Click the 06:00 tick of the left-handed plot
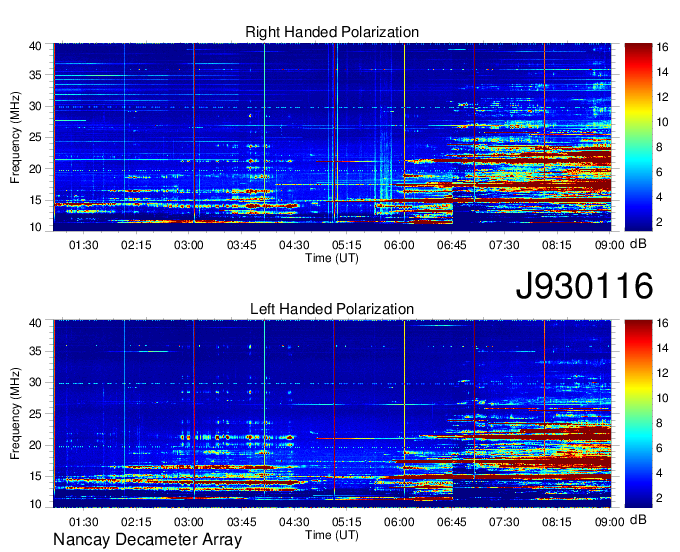This screenshot has width=680, height=552. point(399,522)
